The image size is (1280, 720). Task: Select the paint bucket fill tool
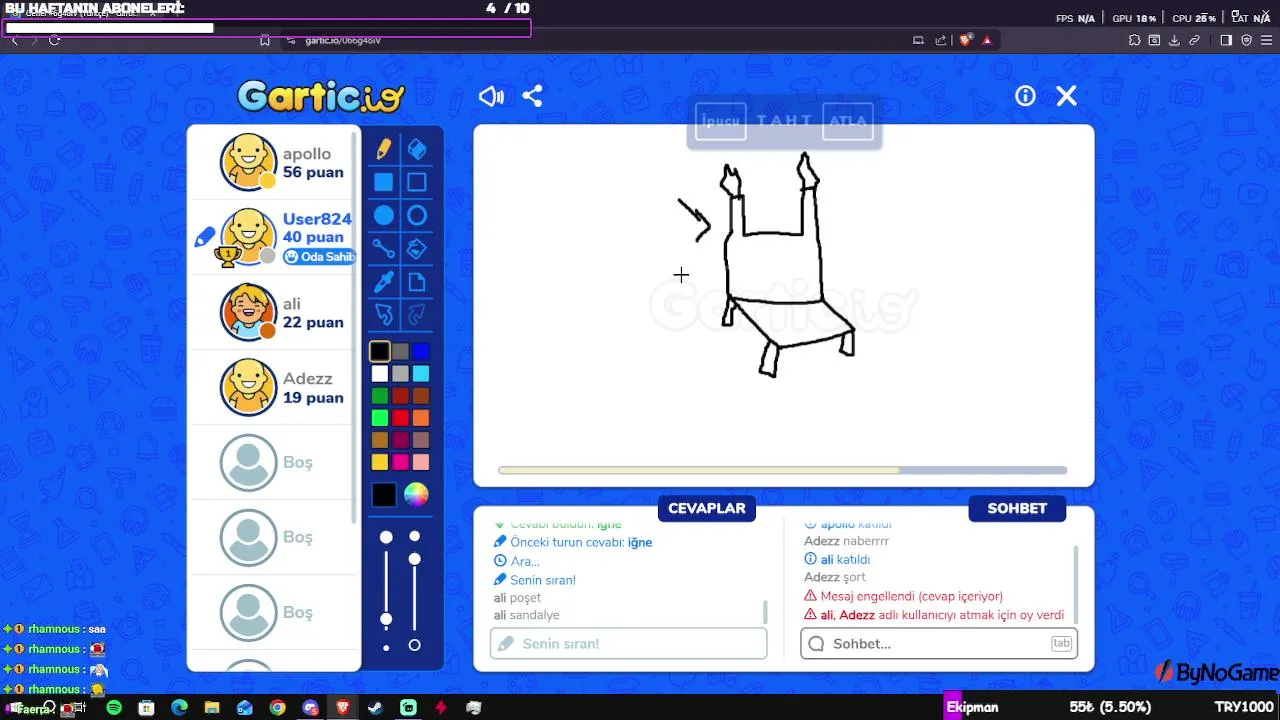point(417,248)
